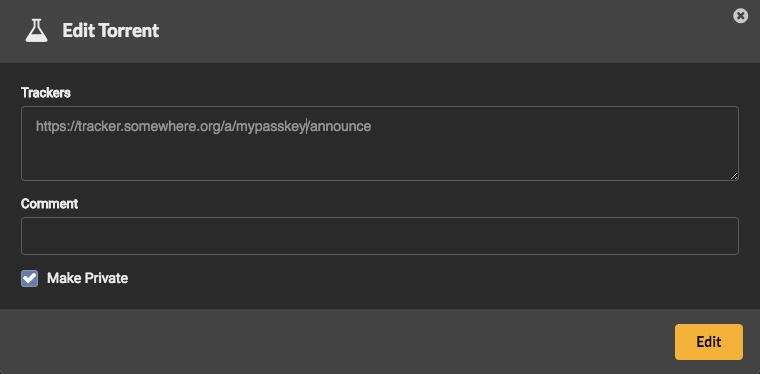This screenshot has width=760, height=374.
Task: Place cursor on 'announce' in tracker URL
Action: (341, 126)
